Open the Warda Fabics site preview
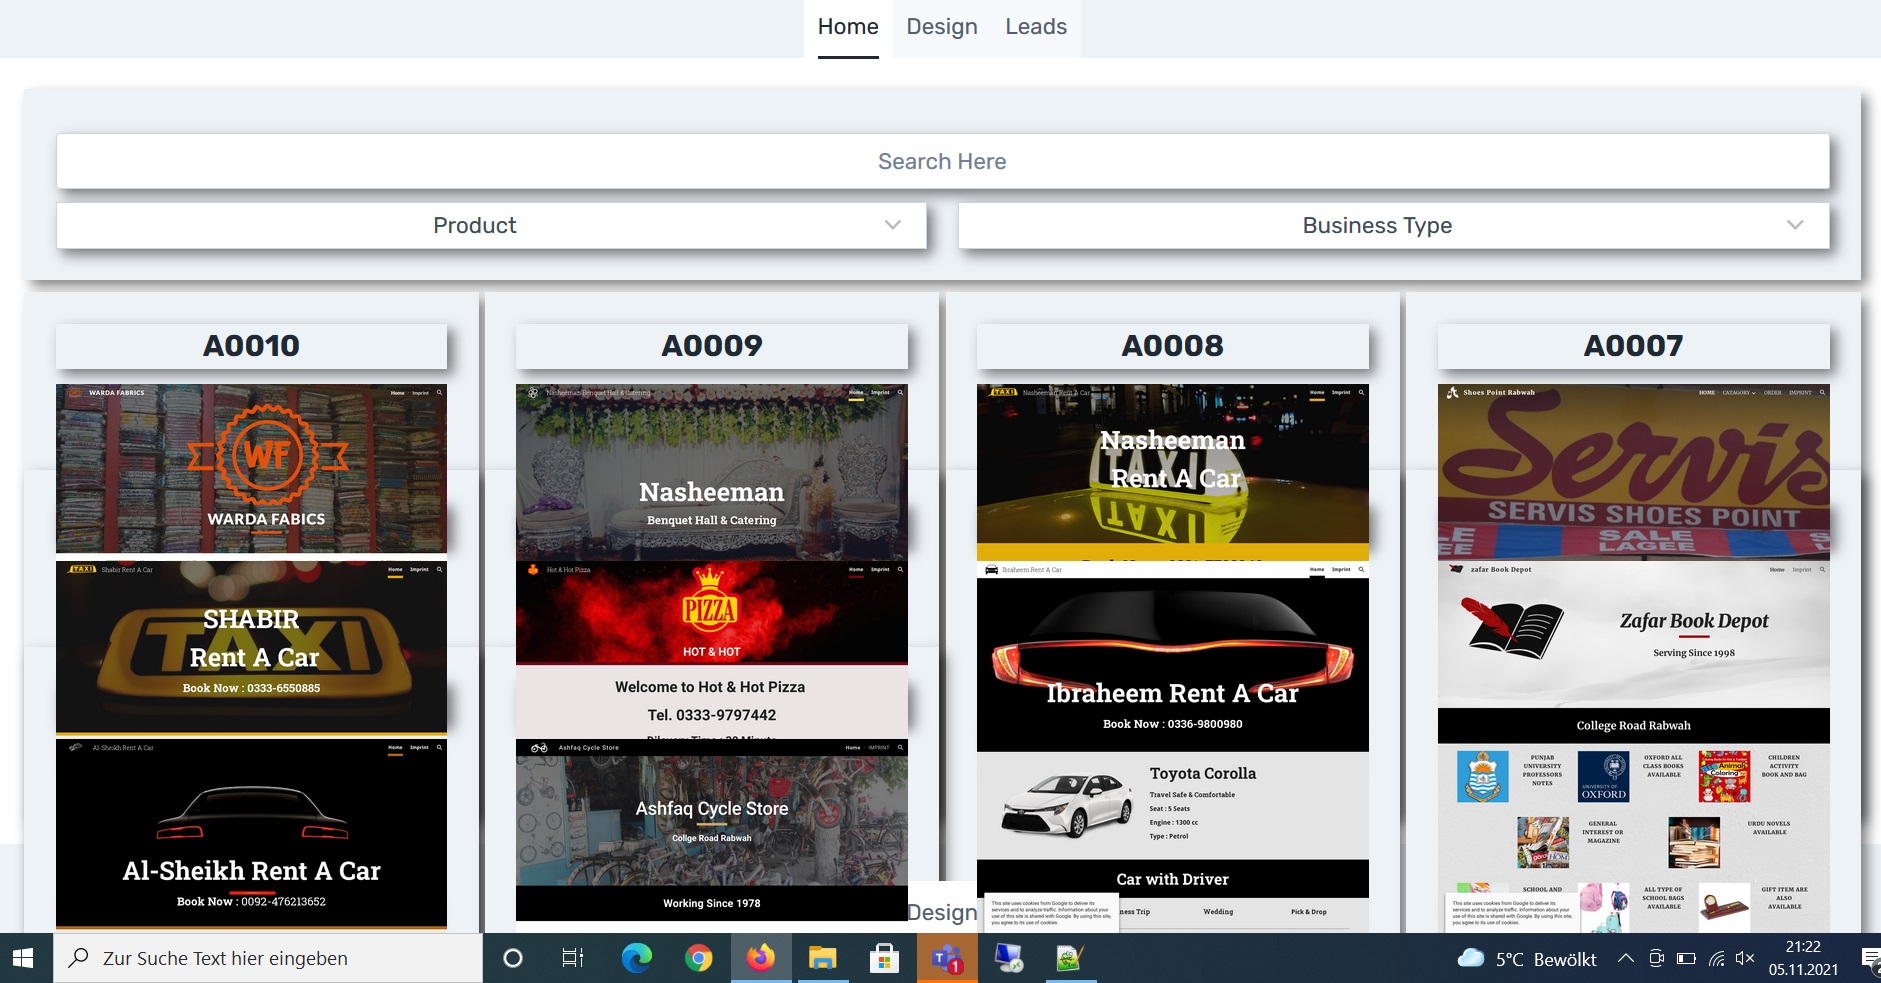Image resolution: width=1881 pixels, height=983 pixels. click(x=251, y=468)
